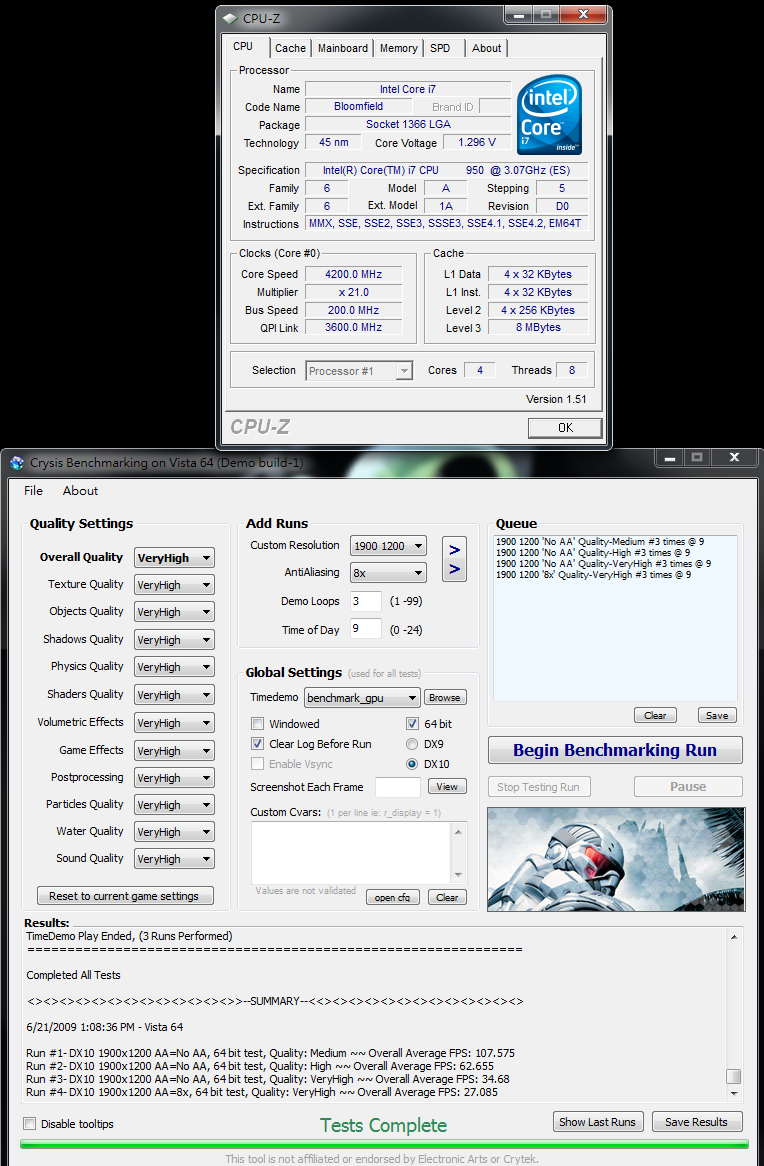Viewport: 764px width, 1166px height.
Task: Click the Demo Loops input field
Action: (365, 601)
